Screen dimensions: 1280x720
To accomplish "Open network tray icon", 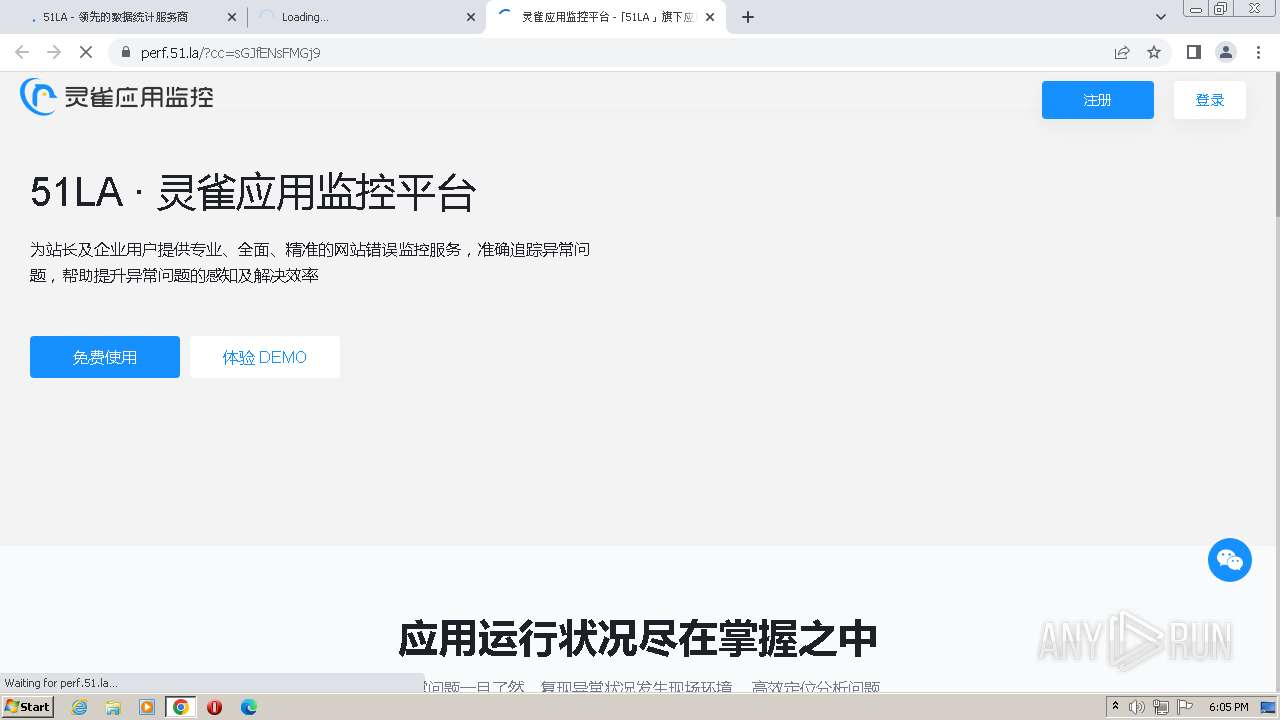I will tap(1161, 707).
